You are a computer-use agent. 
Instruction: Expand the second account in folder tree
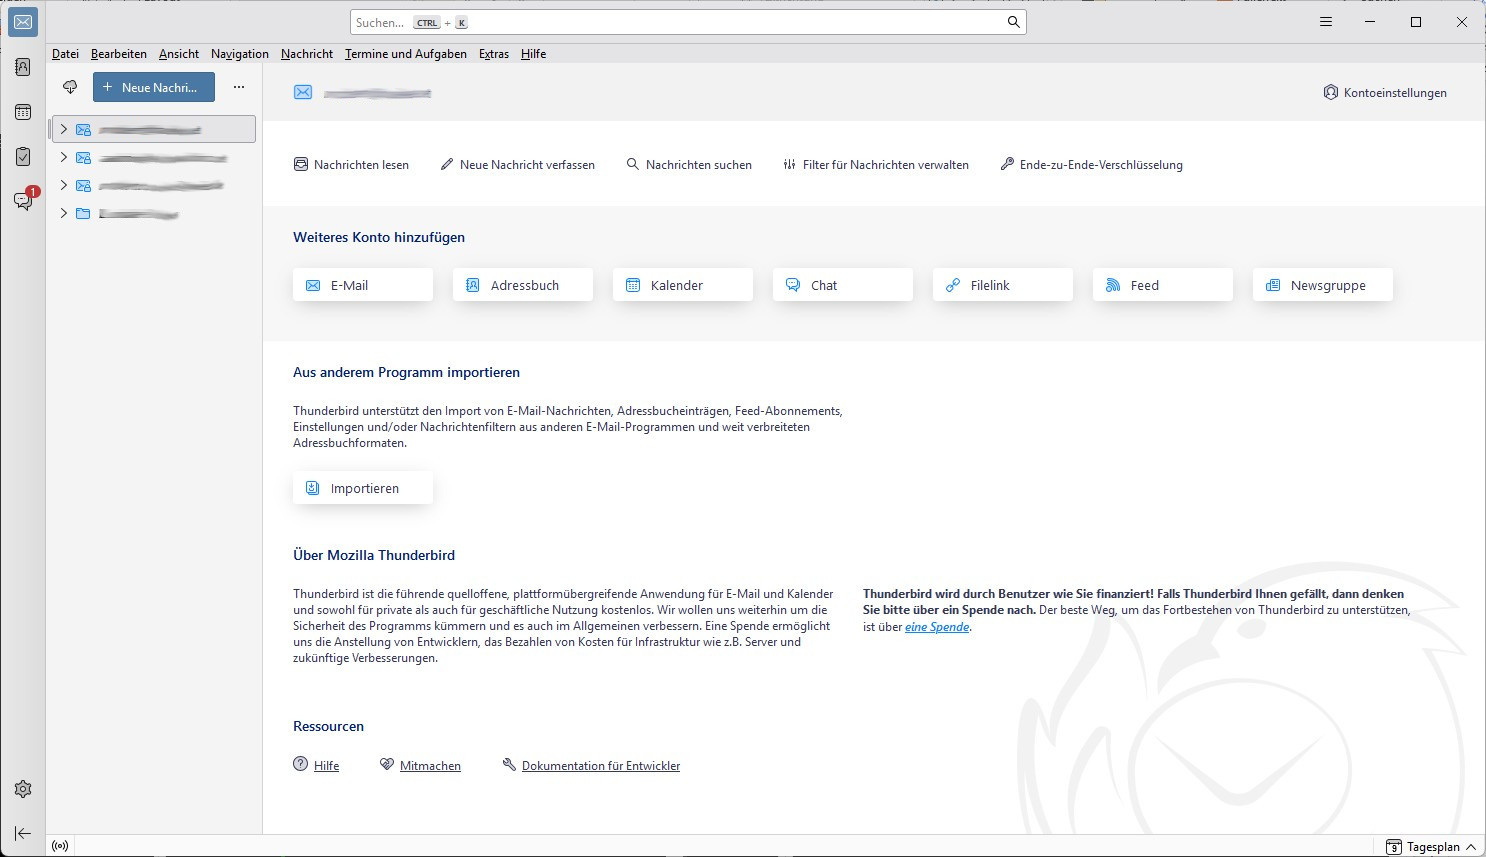(x=64, y=157)
